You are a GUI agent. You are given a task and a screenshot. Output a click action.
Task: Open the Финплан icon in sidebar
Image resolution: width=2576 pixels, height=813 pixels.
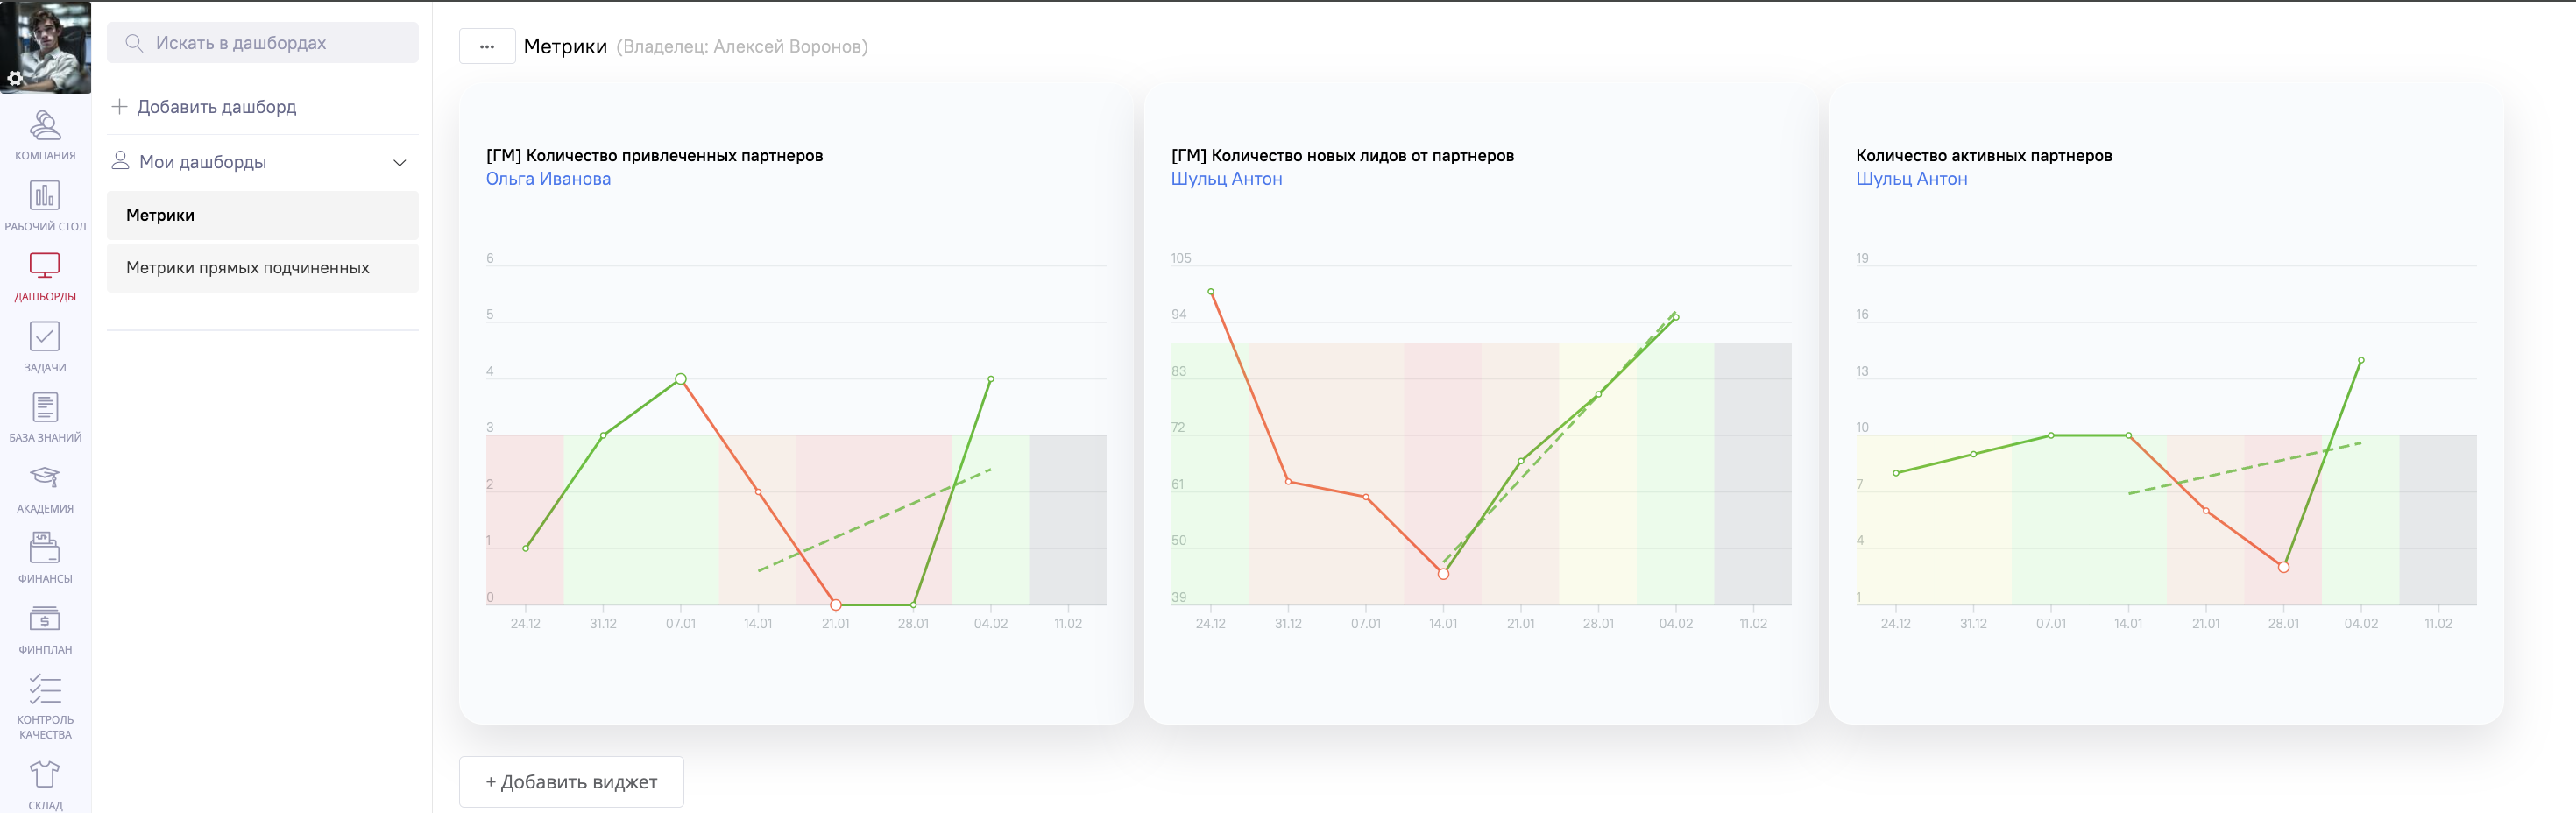pos(45,619)
